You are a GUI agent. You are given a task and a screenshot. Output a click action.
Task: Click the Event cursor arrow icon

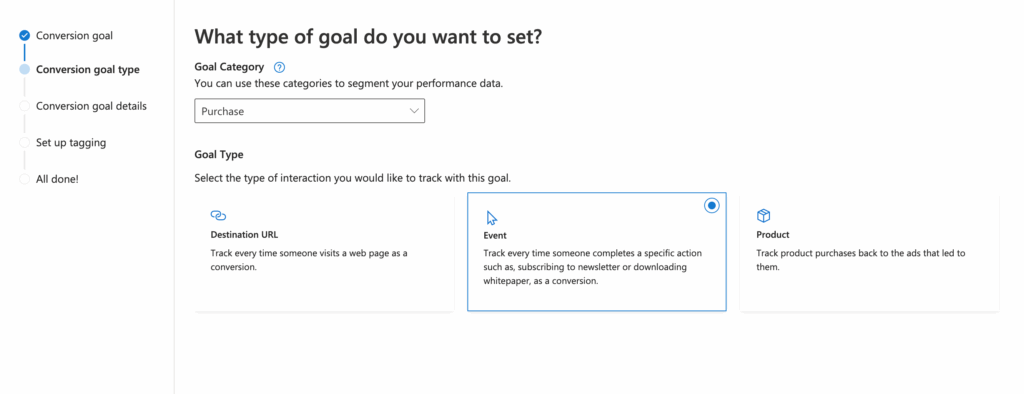click(x=492, y=218)
